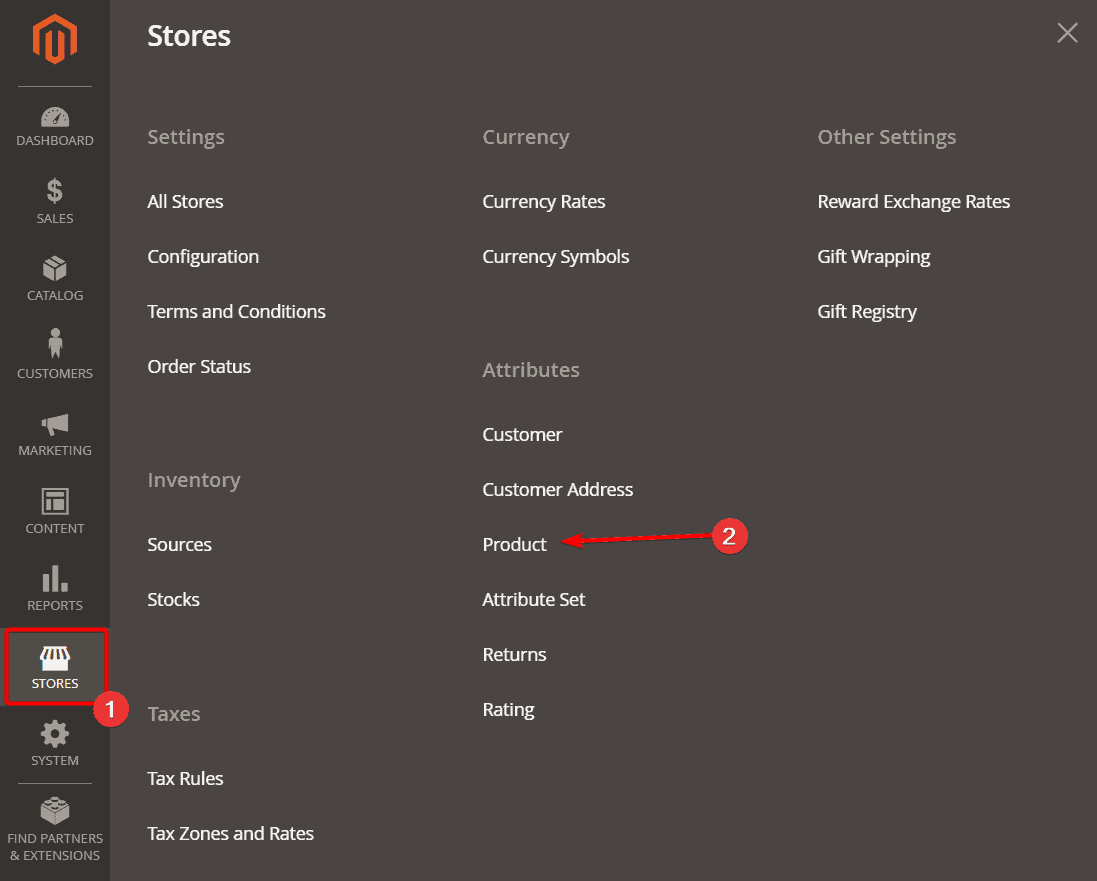The width and height of the screenshot is (1097, 881).
Task: Open Customer attributes
Action: pyautogui.click(x=522, y=435)
